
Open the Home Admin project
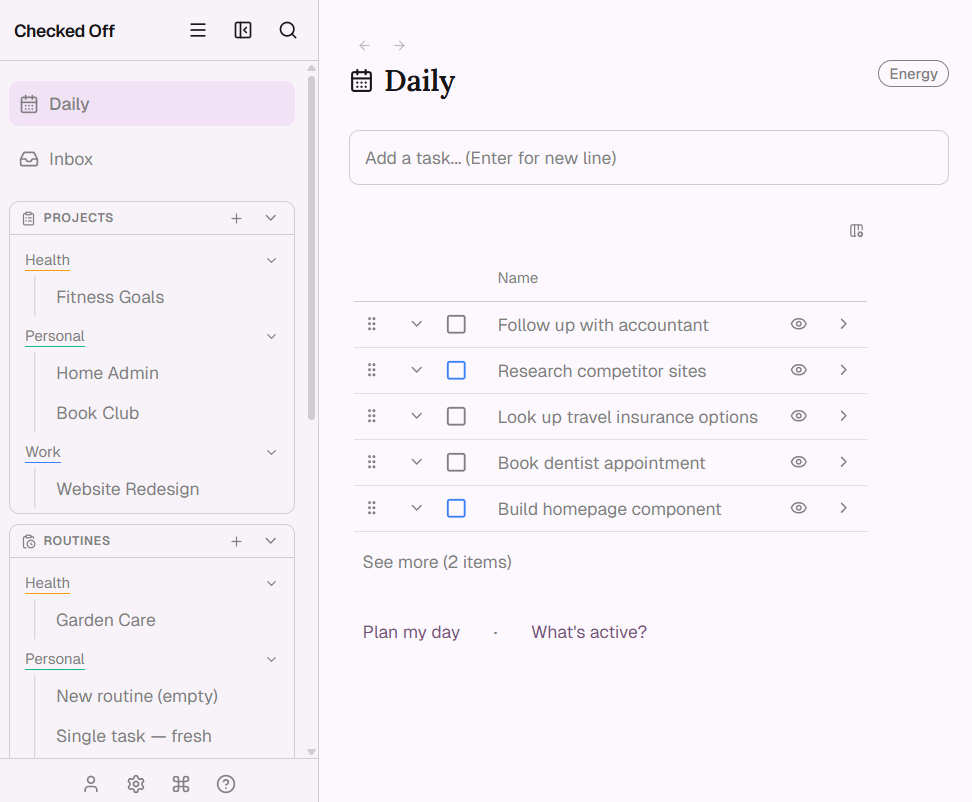coord(107,373)
